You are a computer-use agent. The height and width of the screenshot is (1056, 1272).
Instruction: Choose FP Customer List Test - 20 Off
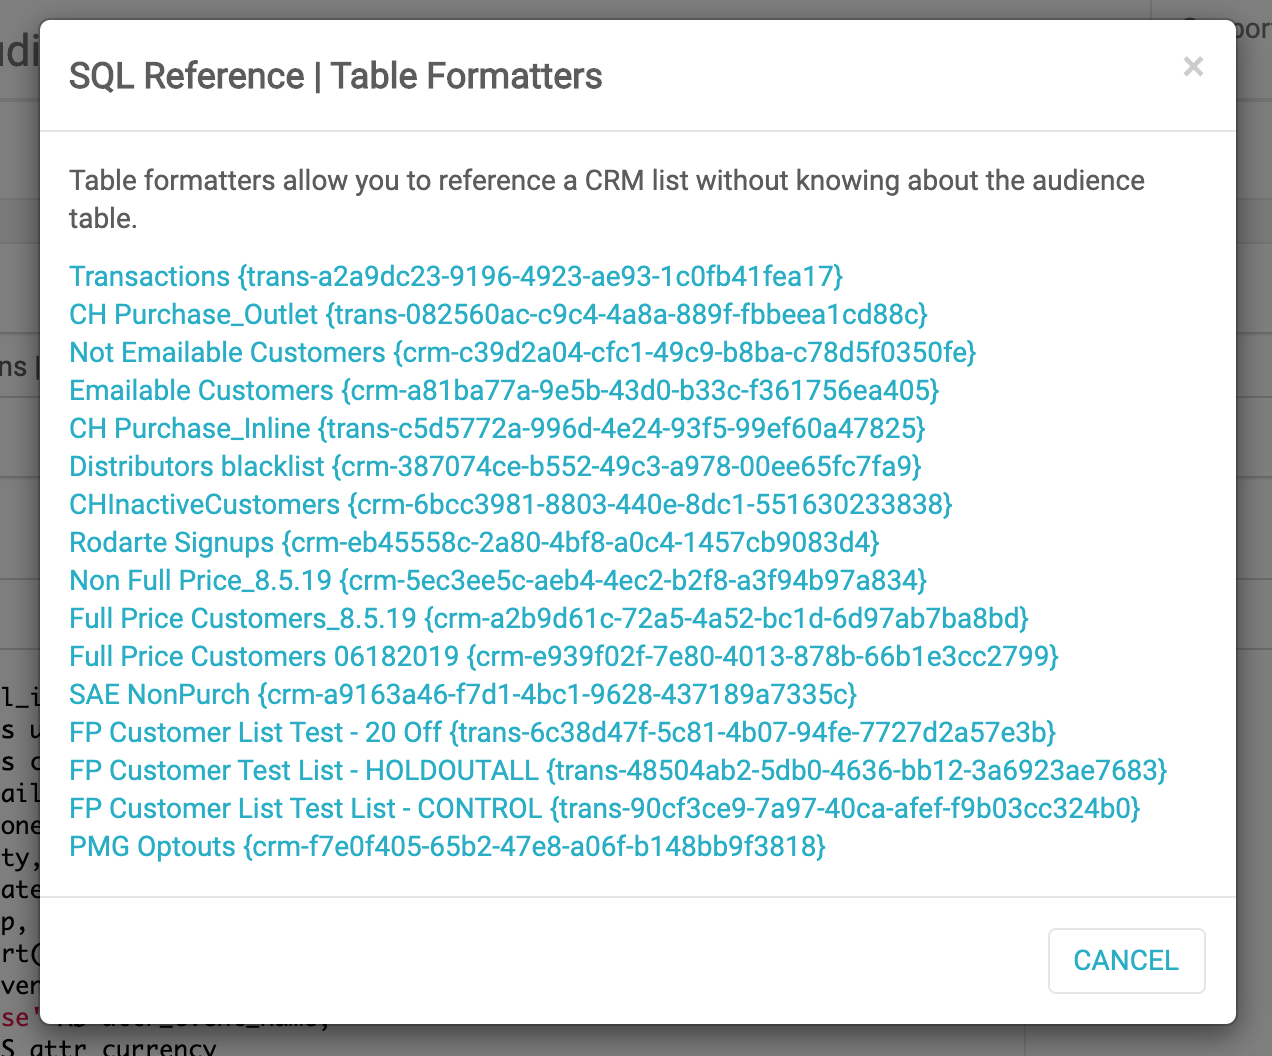coord(562,733)
